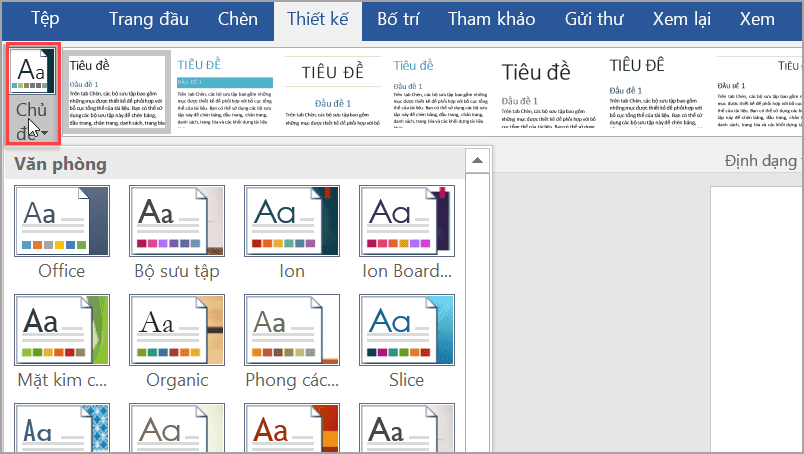Choose the Bộ sưu tập theme
Screen dimensions: 804x454
tap(177, 221)
